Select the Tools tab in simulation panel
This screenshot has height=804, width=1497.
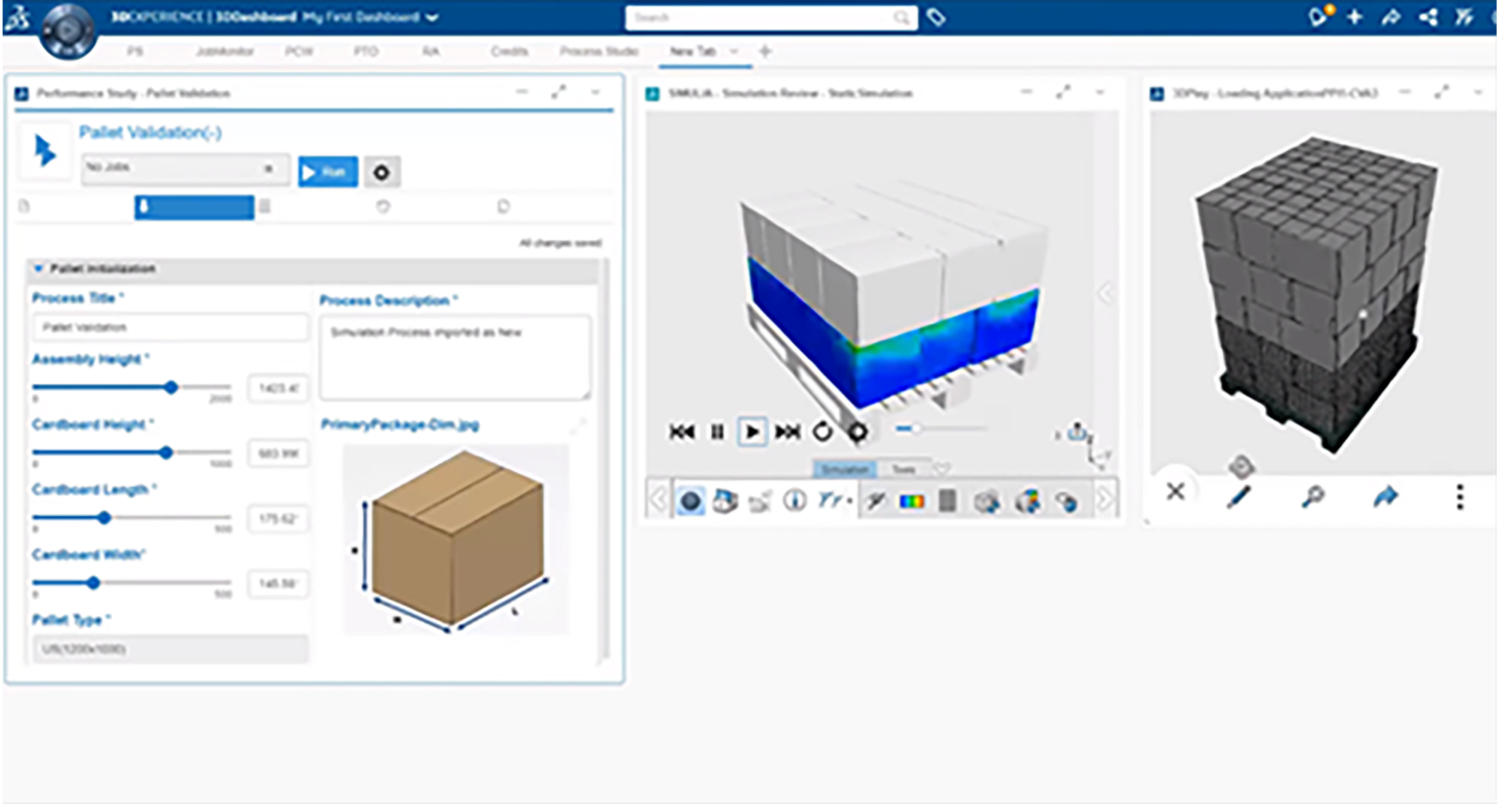coord(904,469)
